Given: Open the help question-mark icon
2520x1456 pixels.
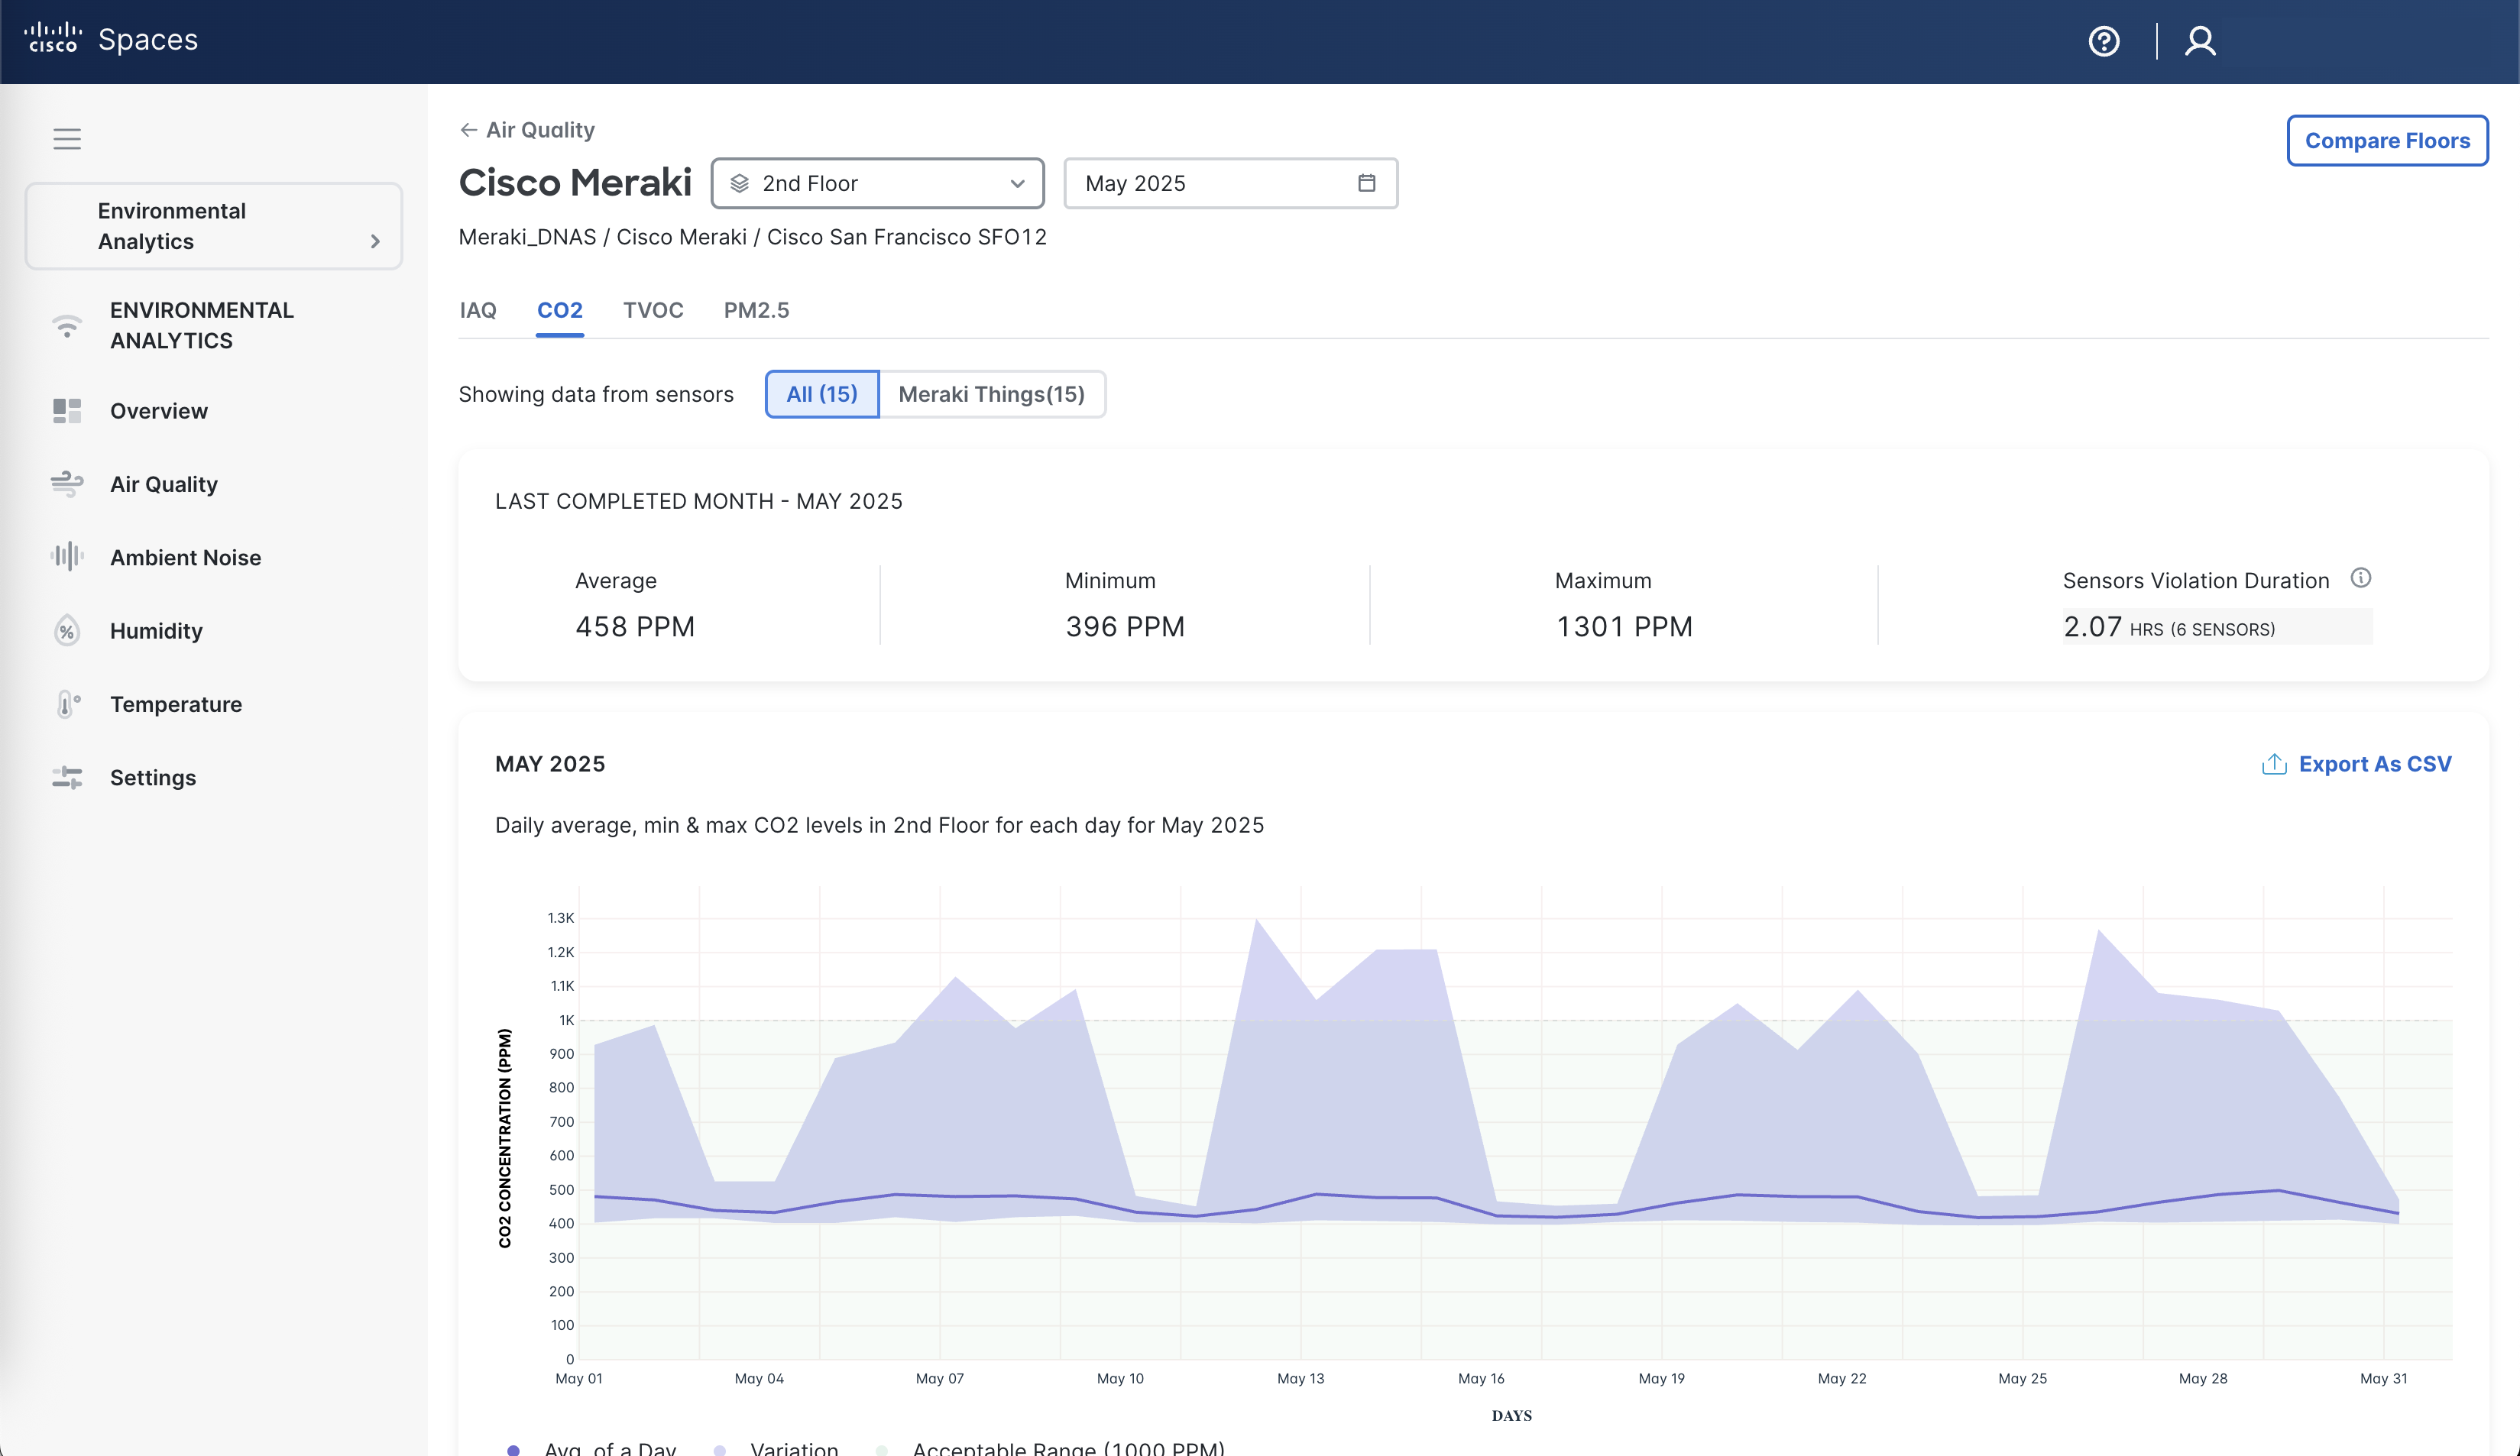Looking at the screenshot, I should pyautogui.click(x=2103, y=41).
